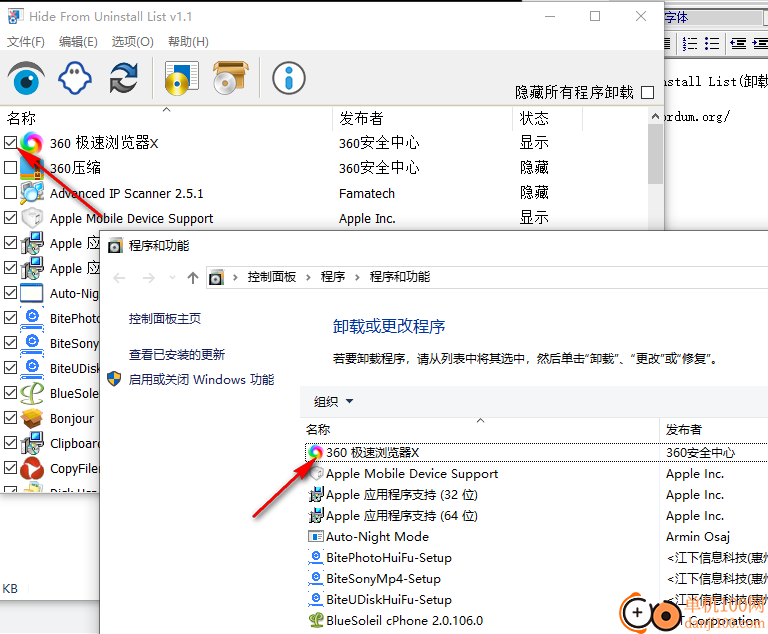Select Apple Mobile Device Support in 程序和功能
Viewport: 768px width, 634px height.
pyautogui.click(x=411, y=474)
